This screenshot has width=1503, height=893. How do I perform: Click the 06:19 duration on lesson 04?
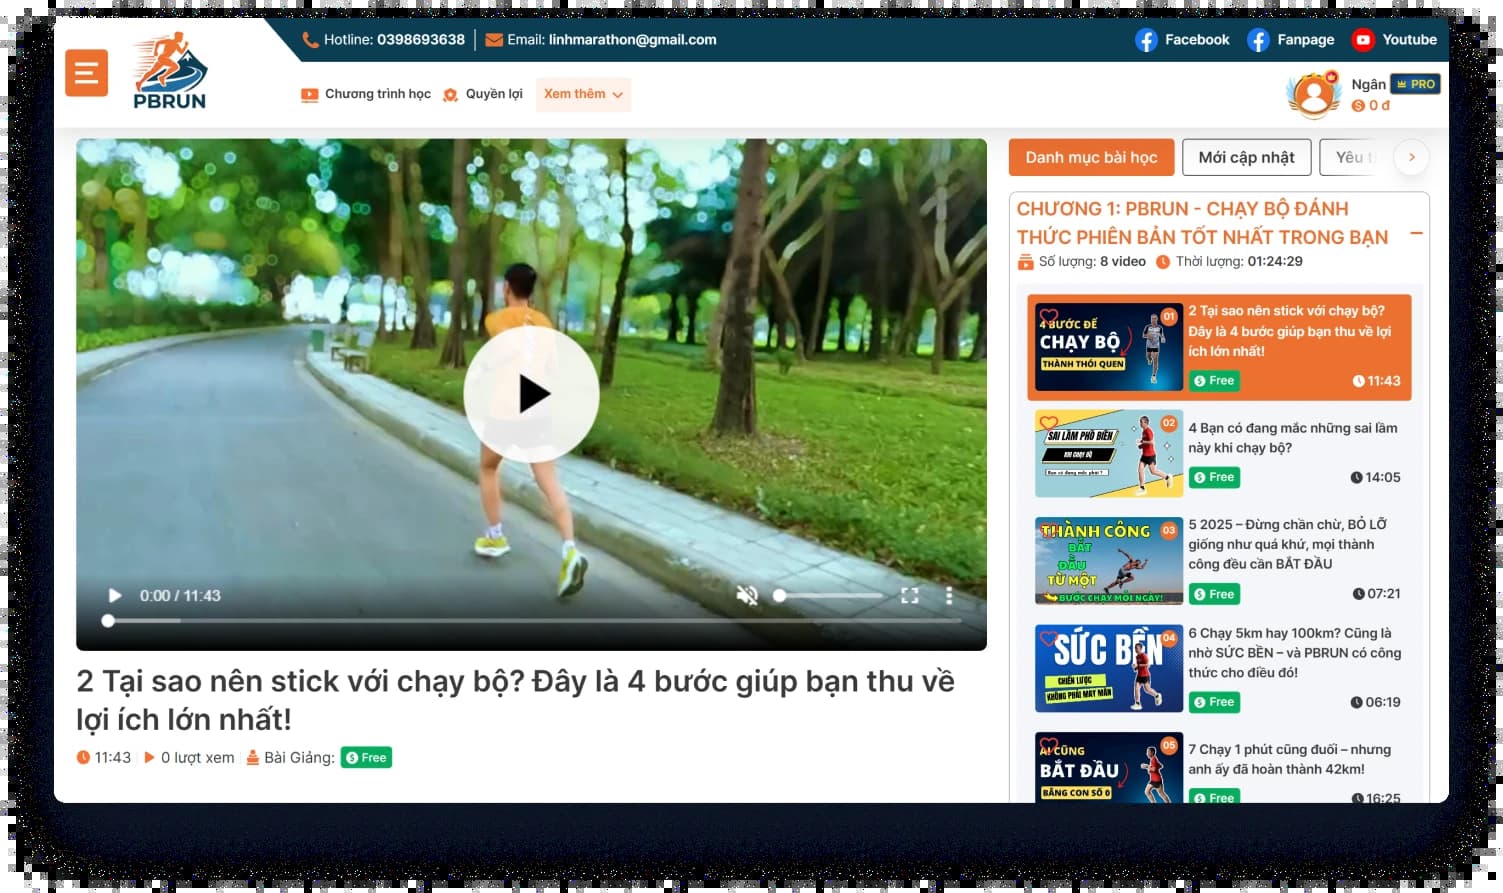[1376, 702]
